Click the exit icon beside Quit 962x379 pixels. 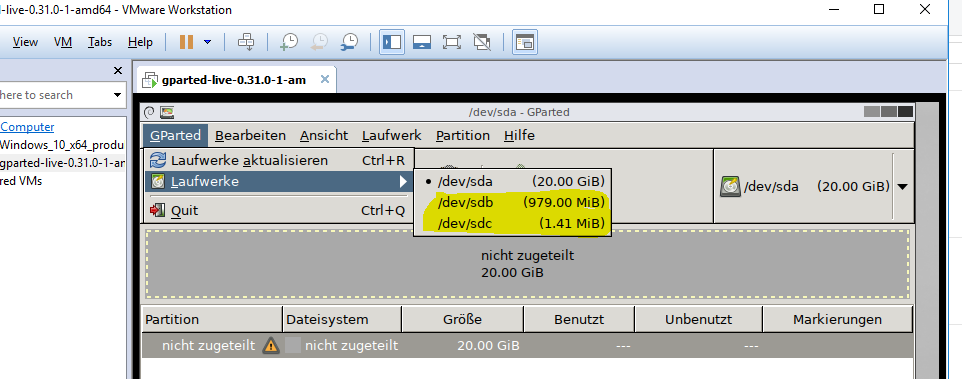158,210
